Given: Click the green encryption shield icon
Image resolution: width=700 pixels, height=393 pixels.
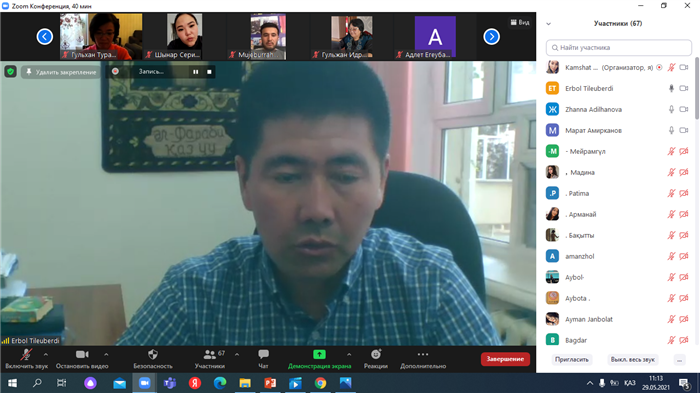Looking at the screenshot, I should pos(11,71).
